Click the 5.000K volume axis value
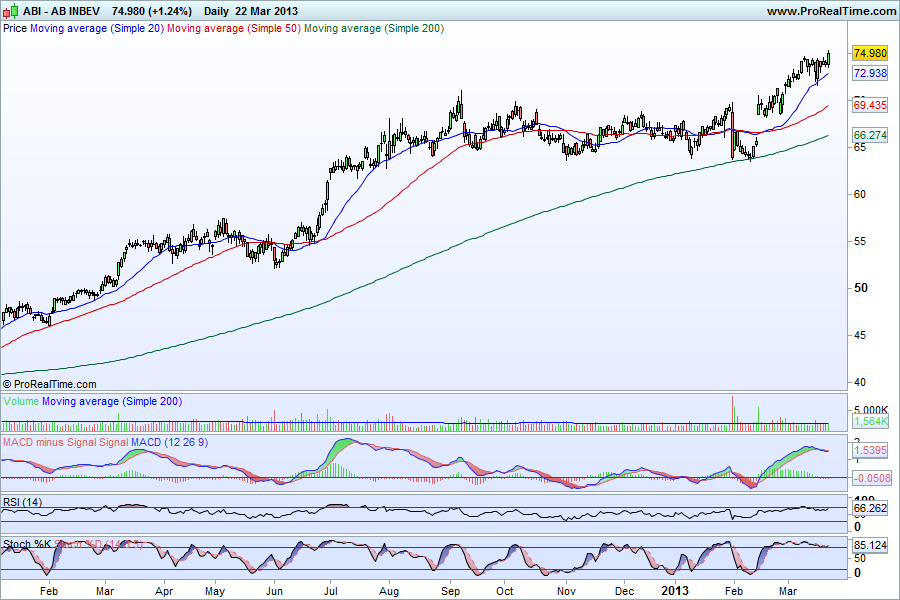This screenshot has height=600, width=900. click(871, 410)
